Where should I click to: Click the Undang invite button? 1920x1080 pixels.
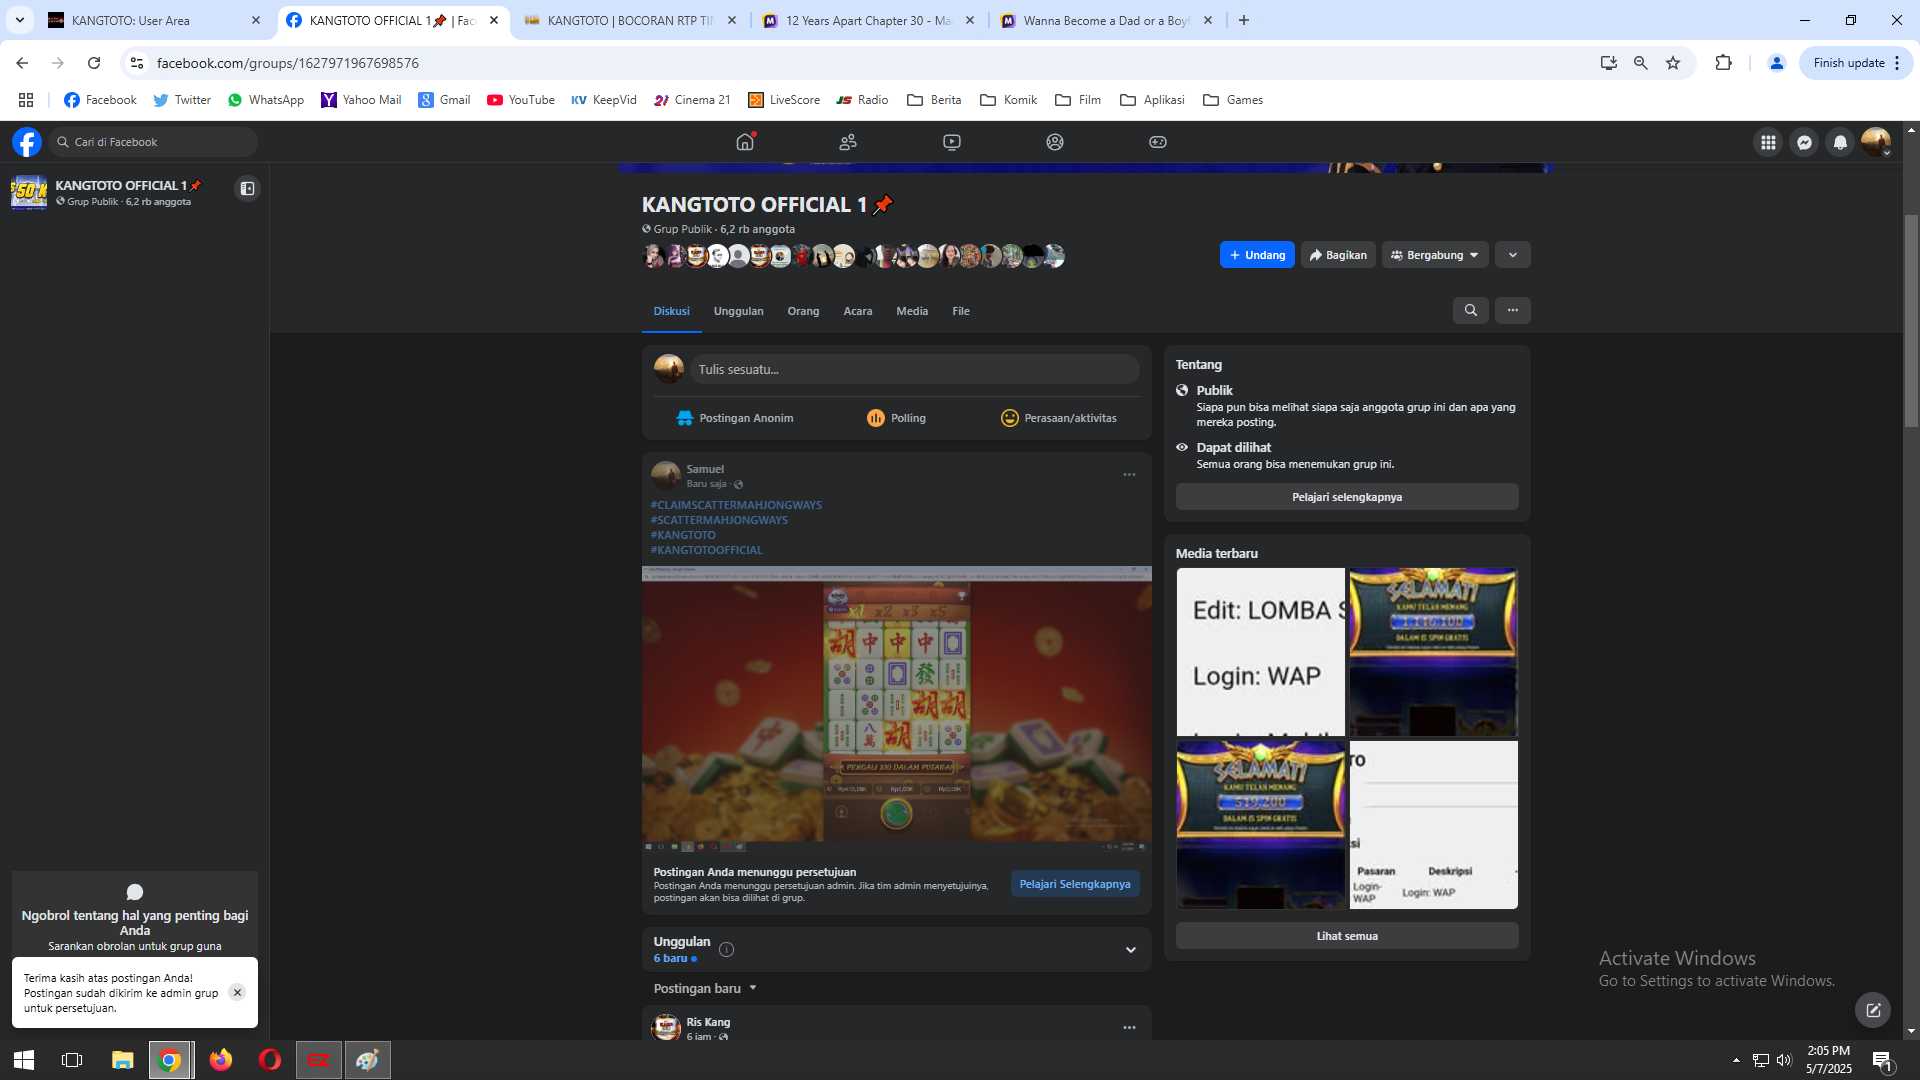pos(1257,255)
